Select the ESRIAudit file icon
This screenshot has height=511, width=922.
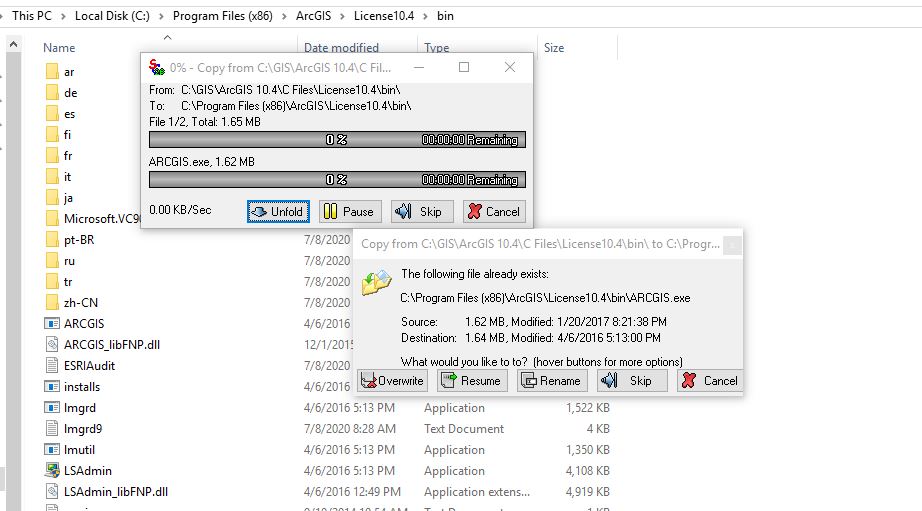click(52, 366)
